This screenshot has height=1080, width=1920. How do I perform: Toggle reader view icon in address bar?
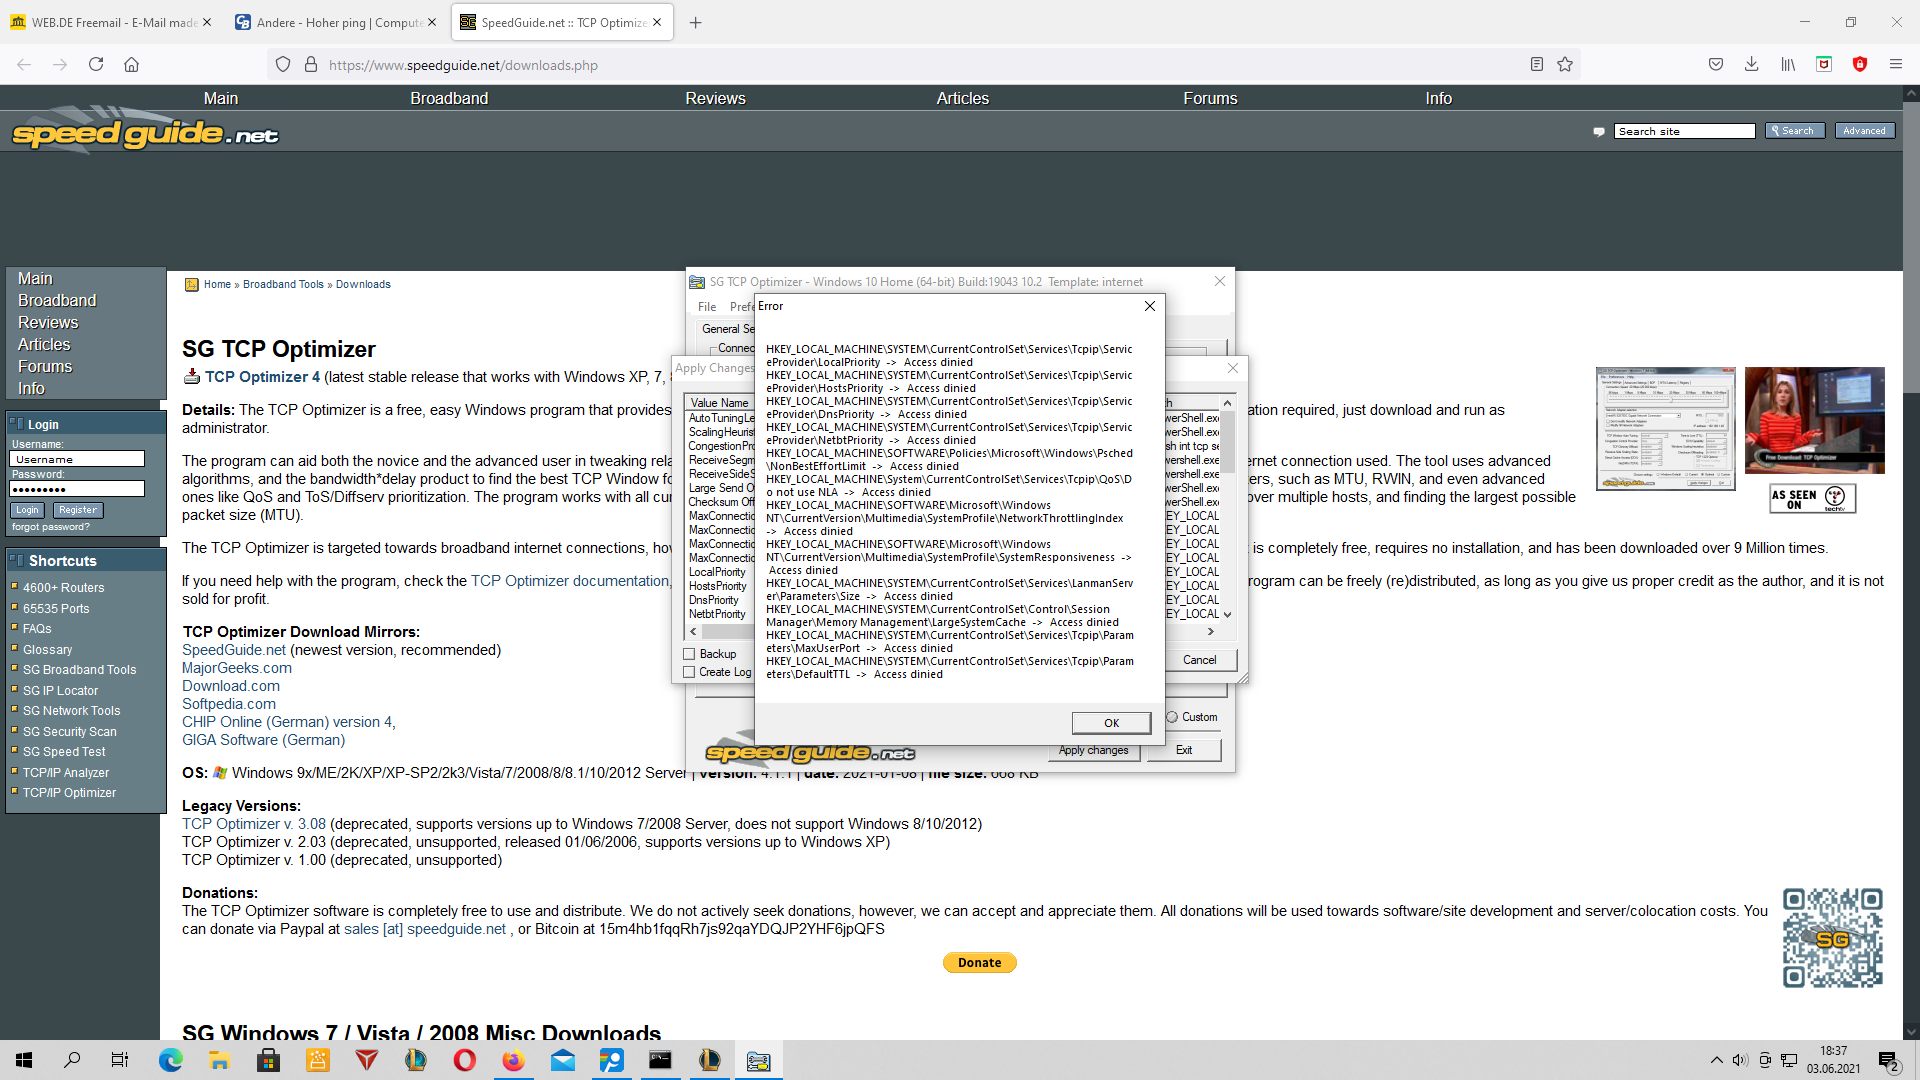pyautogui.click(x=1537, y=65)
